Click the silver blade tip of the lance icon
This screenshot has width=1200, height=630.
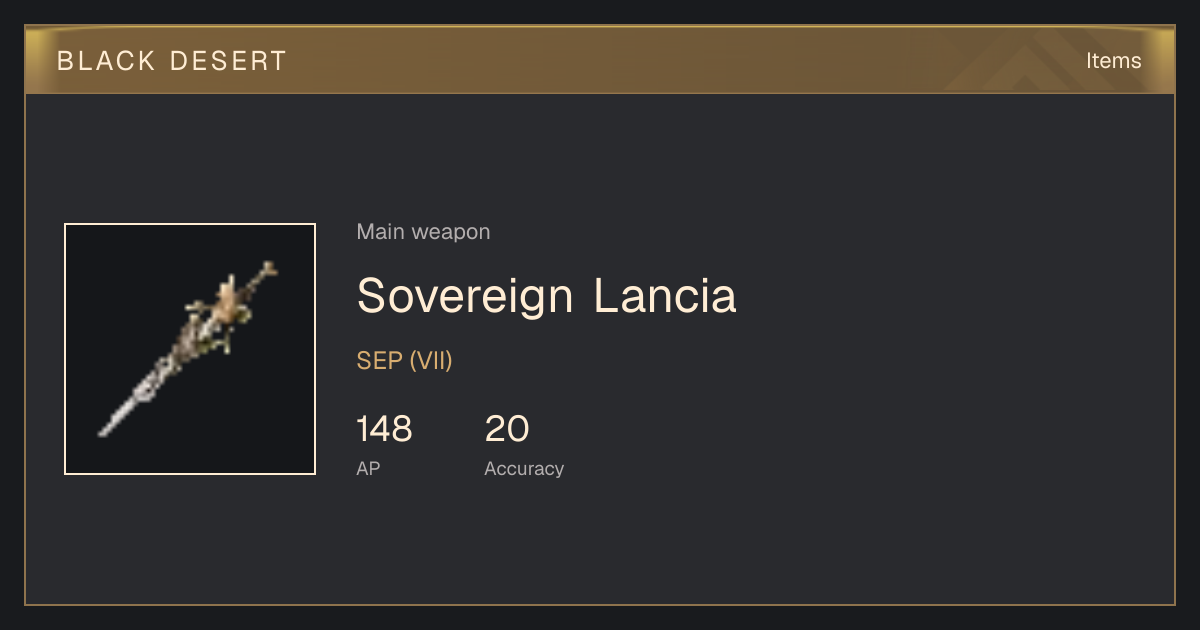(115, 417)
